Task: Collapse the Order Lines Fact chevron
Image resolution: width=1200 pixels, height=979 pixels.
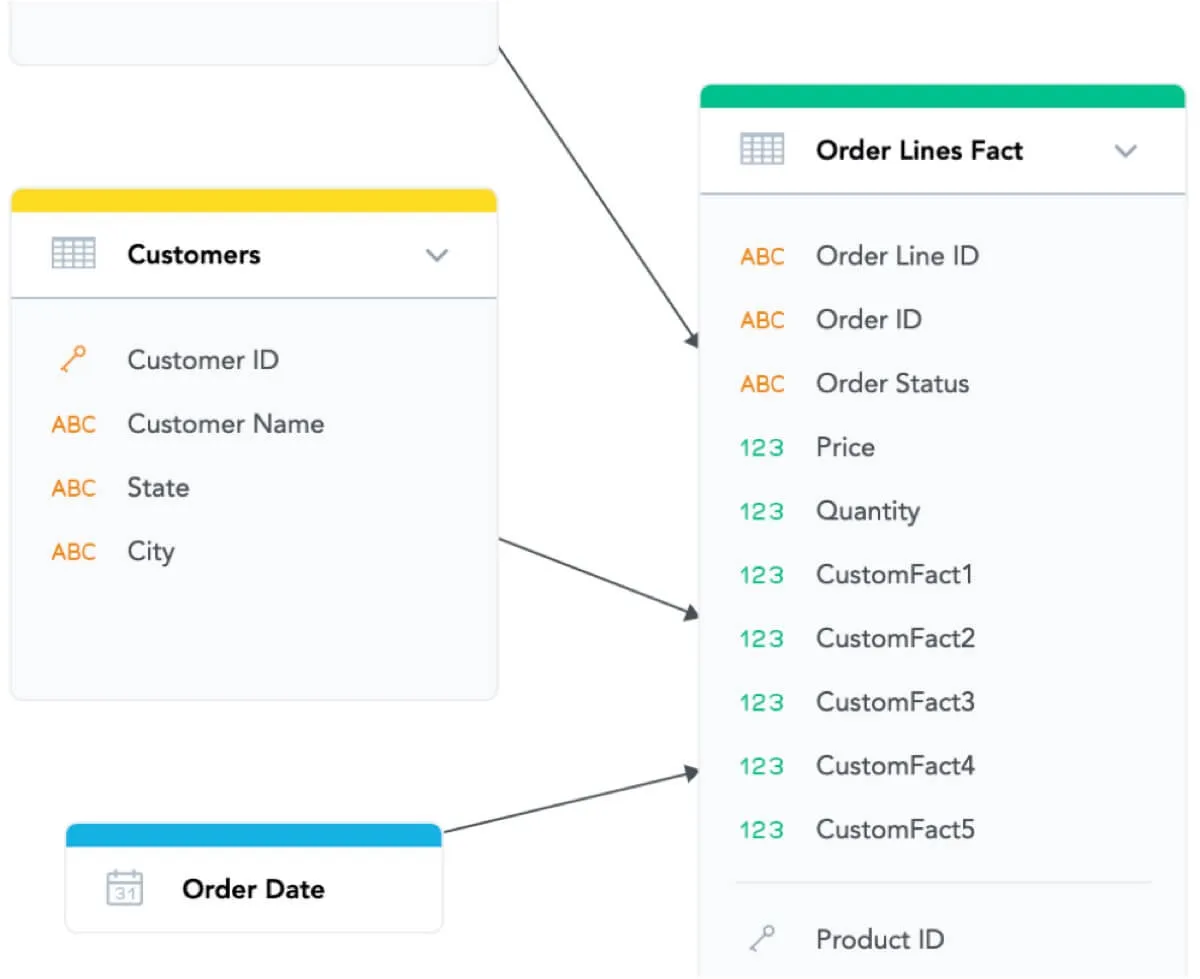Action: pos(1126,151)
